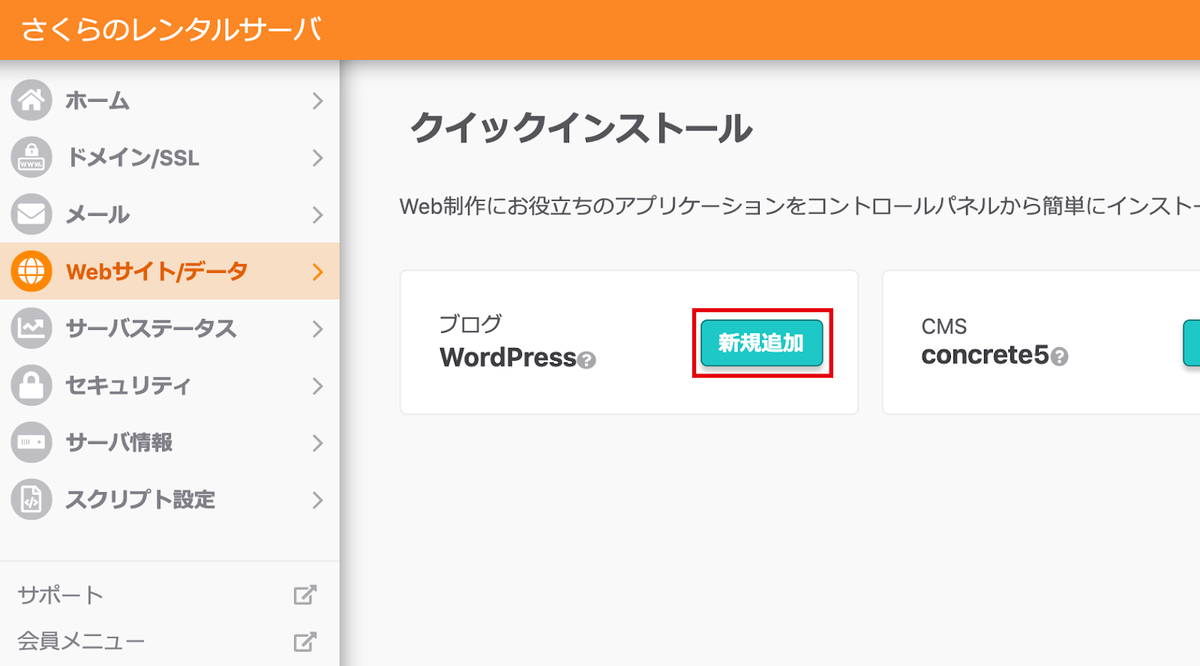Click help question mark beside WordPress
The height and width of the screenshot is (666, 1200).
pyautogui.click(x=587, y=359)
